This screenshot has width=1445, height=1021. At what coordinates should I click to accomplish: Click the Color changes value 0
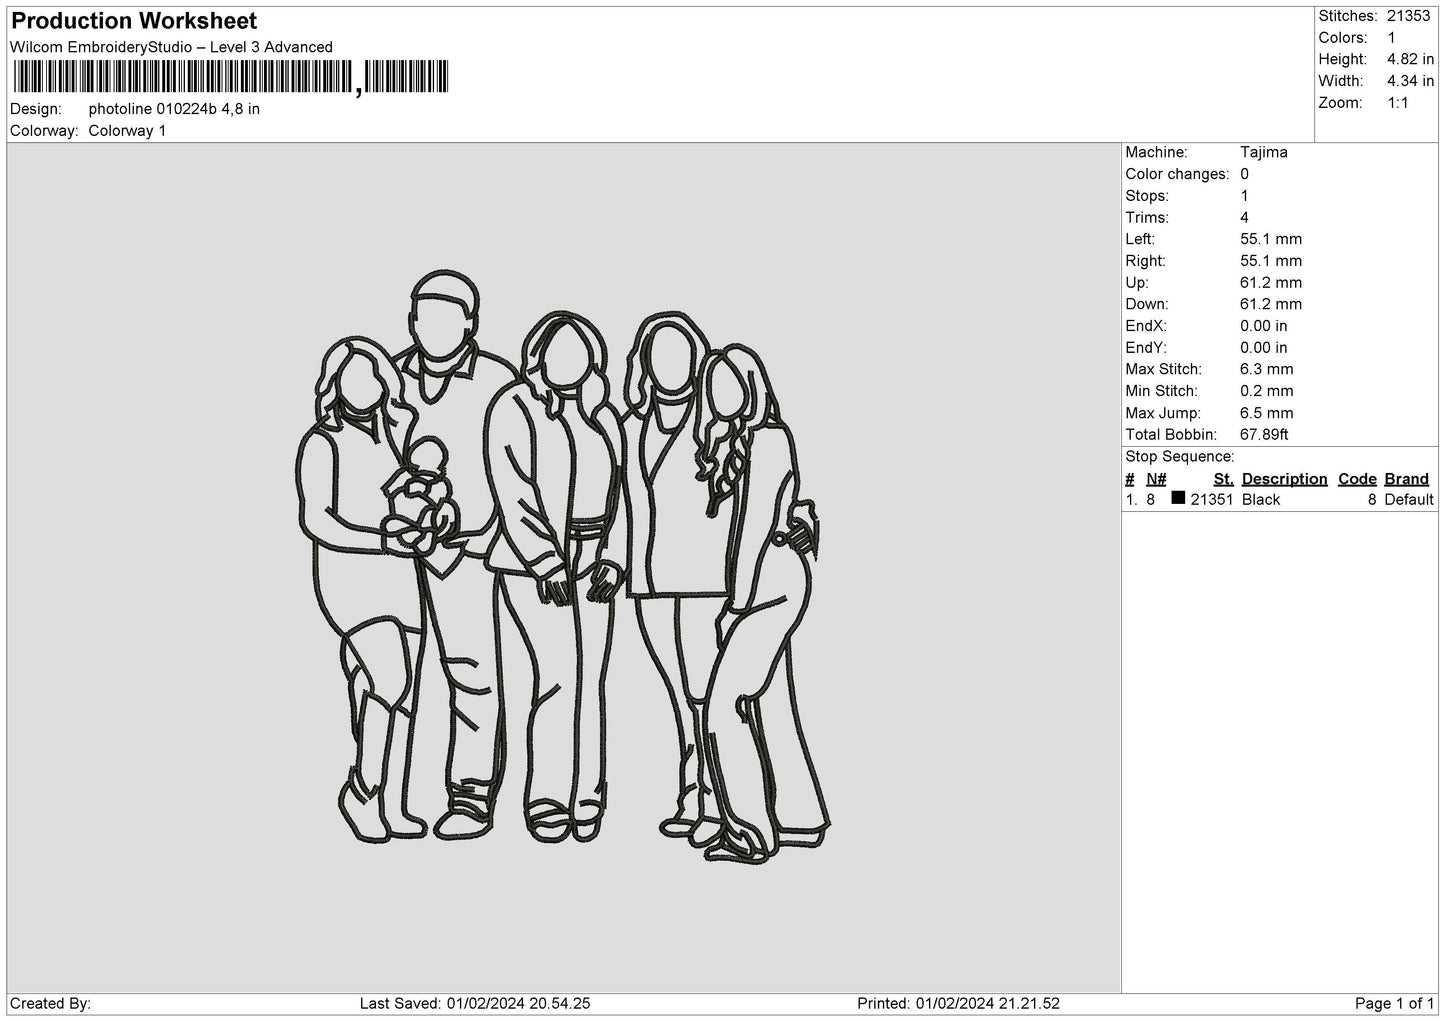[x=1244, y=174]
